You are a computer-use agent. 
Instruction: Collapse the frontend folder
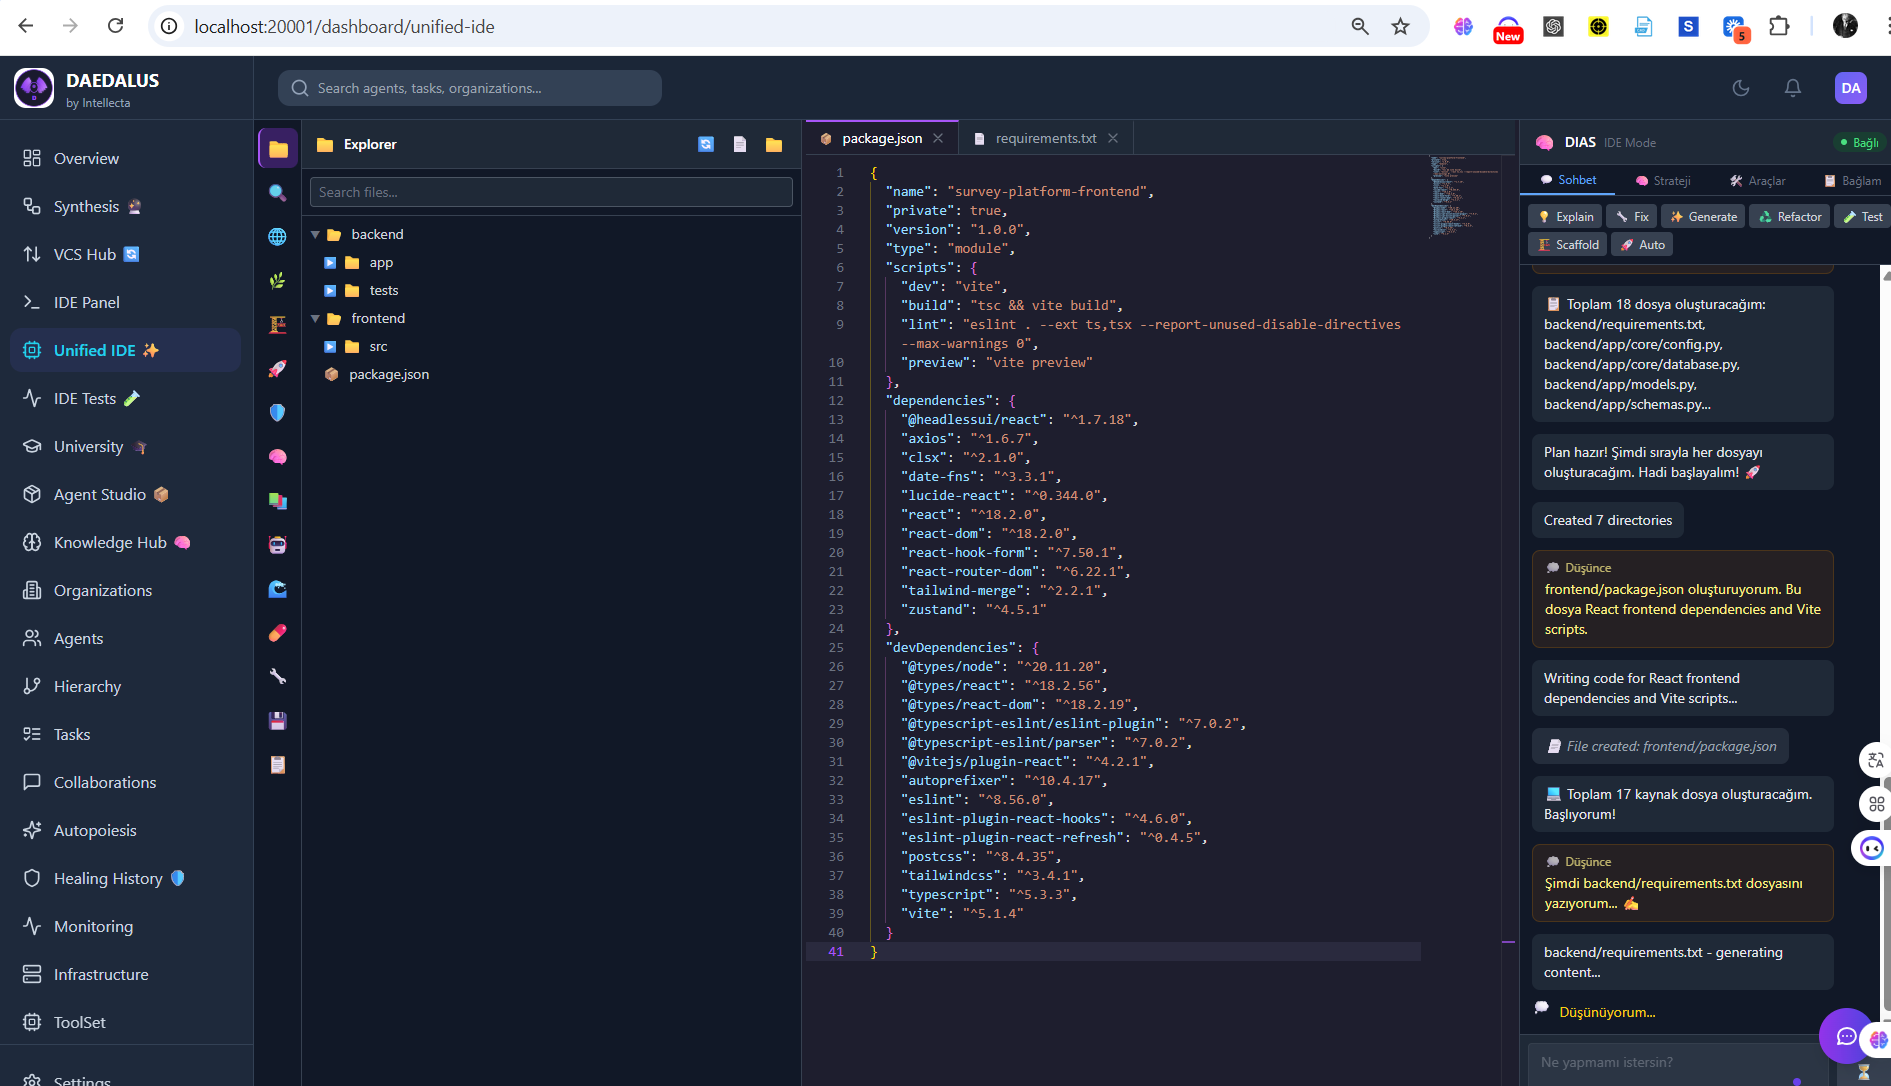315,319
